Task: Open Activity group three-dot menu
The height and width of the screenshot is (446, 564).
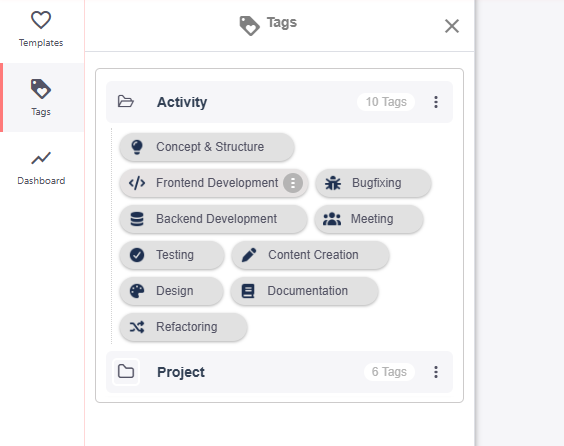Action: 436,102
